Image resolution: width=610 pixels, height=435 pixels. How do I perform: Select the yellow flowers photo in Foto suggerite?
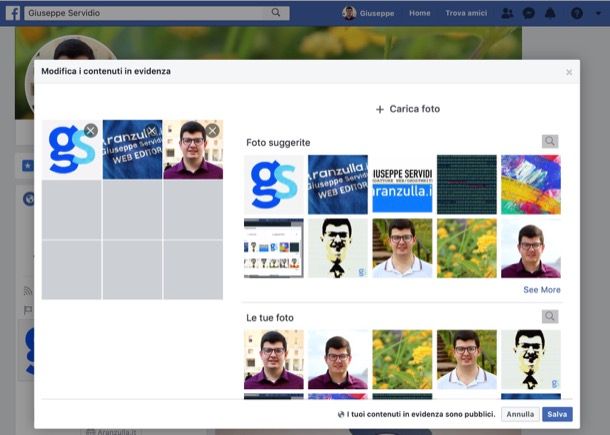click(x=466, y=248)
